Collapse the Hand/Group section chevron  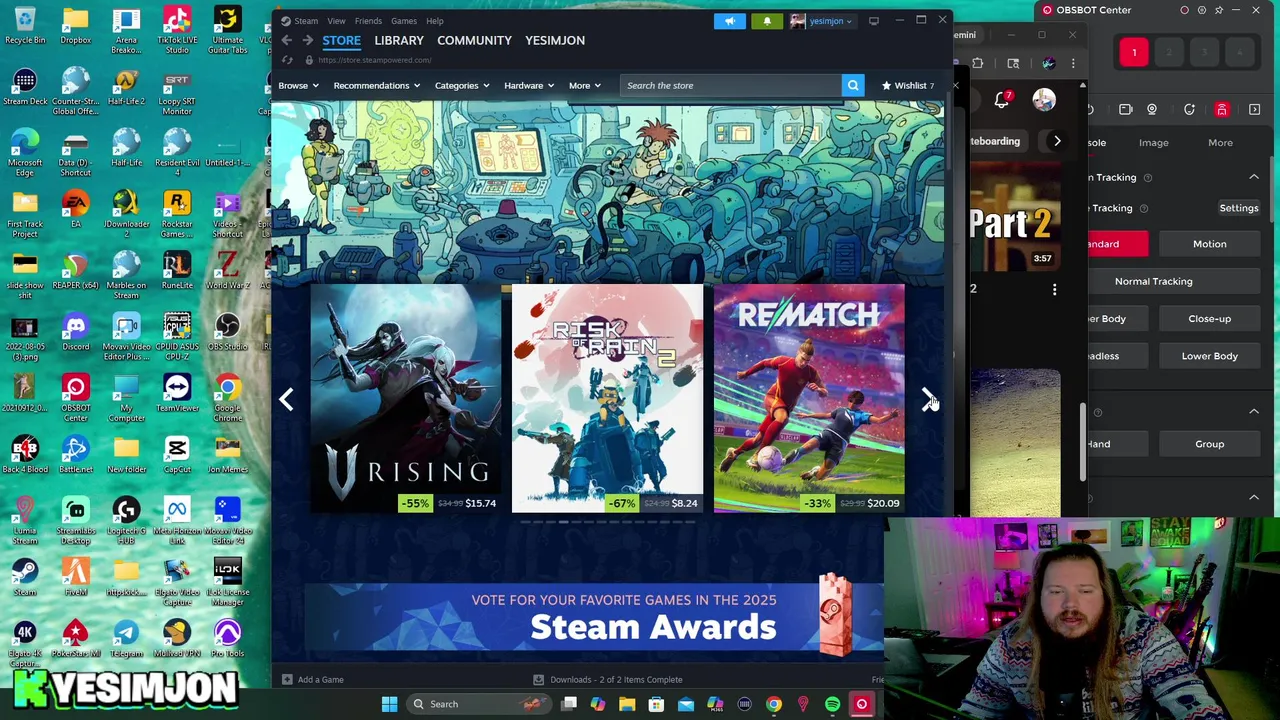(x=1254, y=412)
